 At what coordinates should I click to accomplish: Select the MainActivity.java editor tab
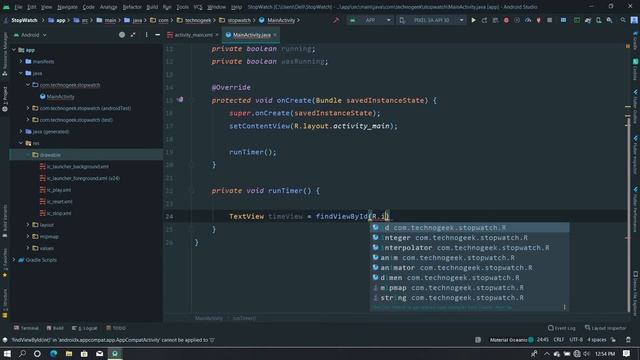coord(251,35)
